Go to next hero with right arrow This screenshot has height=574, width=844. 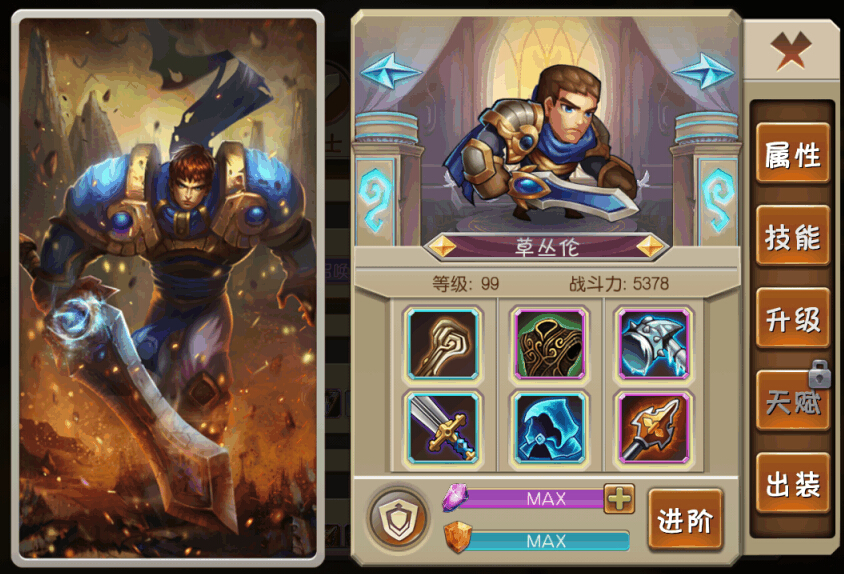coord(704,72)
